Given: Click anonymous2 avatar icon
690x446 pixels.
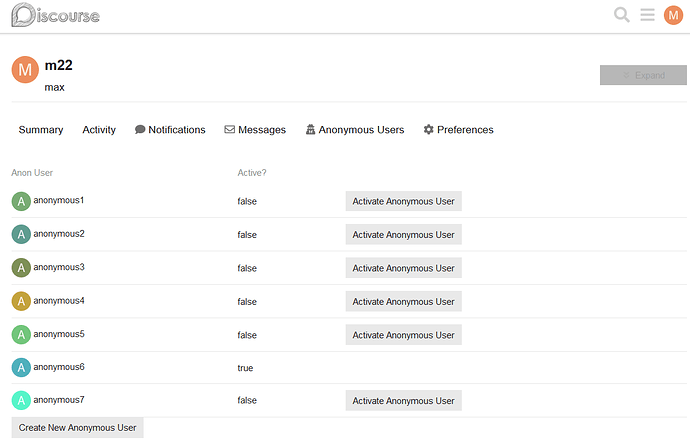Looking at the screenshot, I should [21, 234].
